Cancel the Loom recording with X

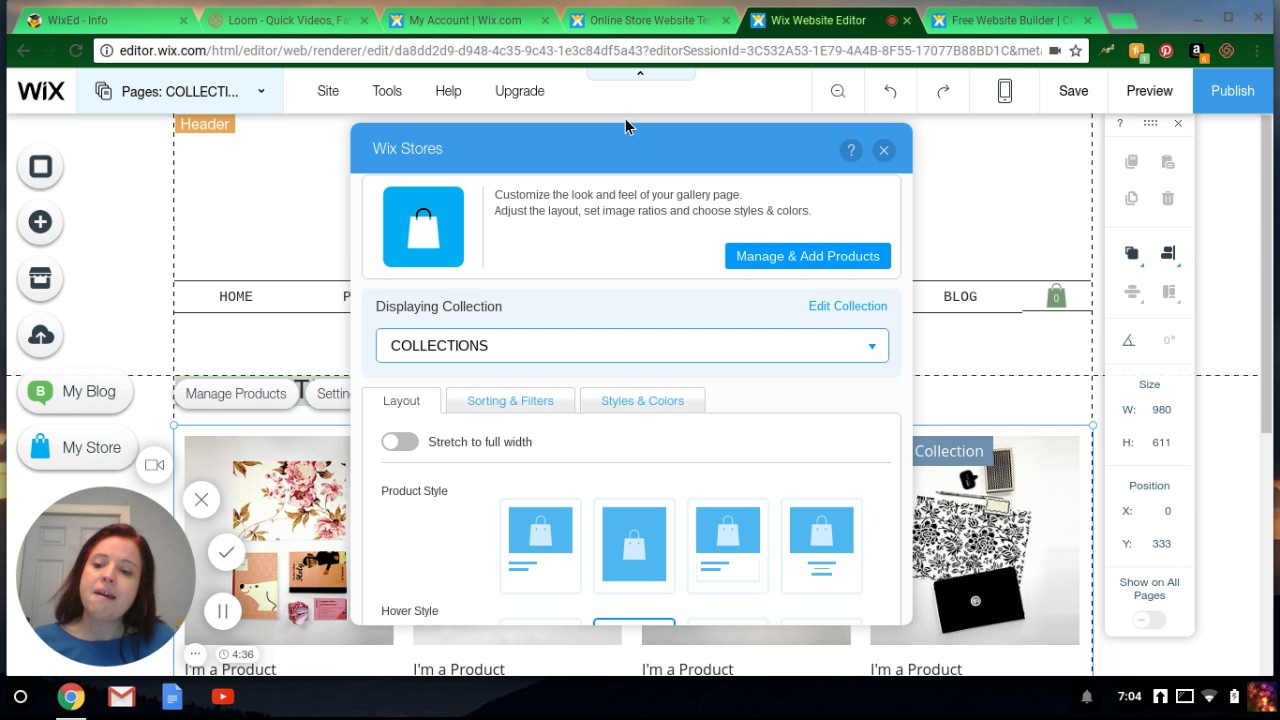click(201, 500)
